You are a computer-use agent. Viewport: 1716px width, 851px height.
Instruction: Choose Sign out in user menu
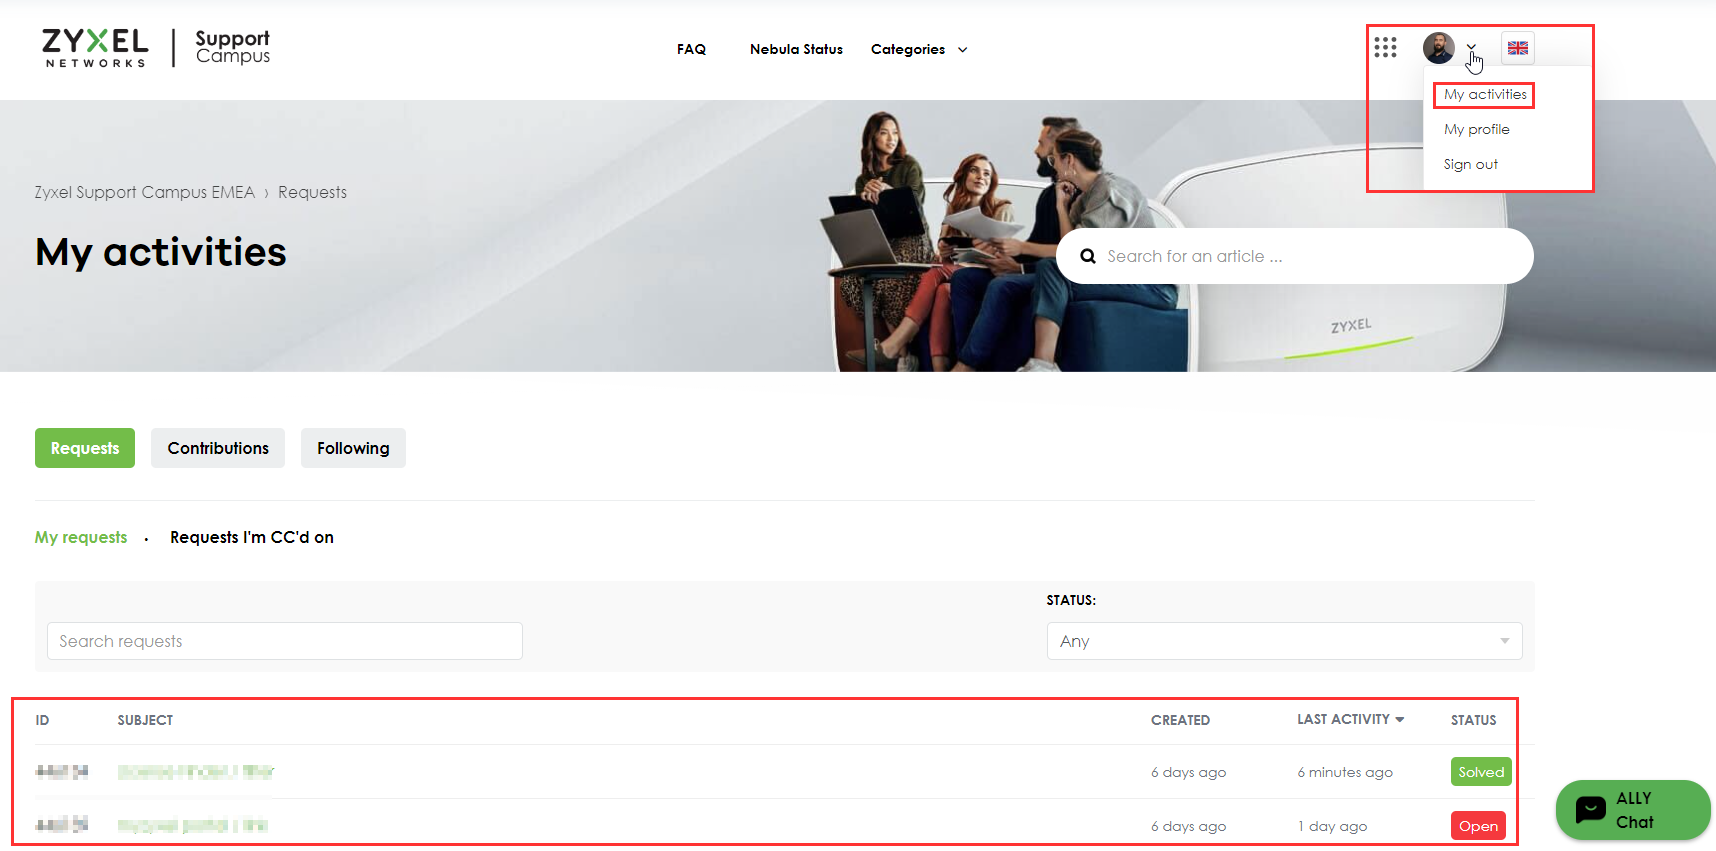coord(1470,165)
